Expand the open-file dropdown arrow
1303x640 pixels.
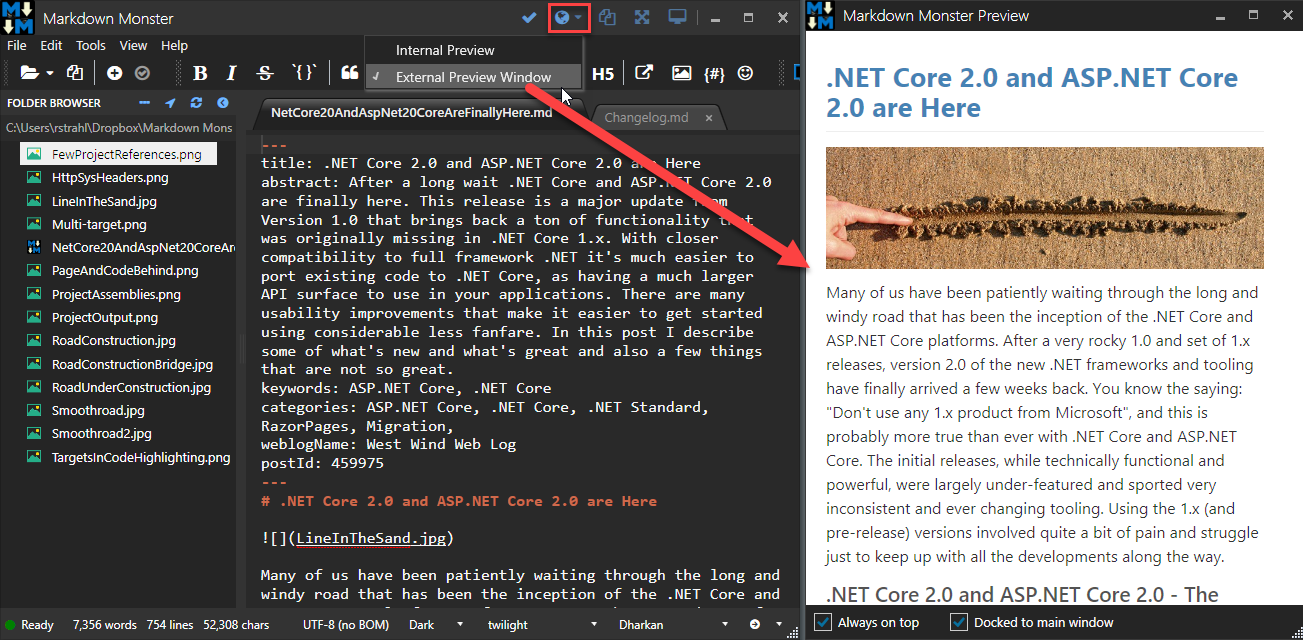(x=50, y=73)
